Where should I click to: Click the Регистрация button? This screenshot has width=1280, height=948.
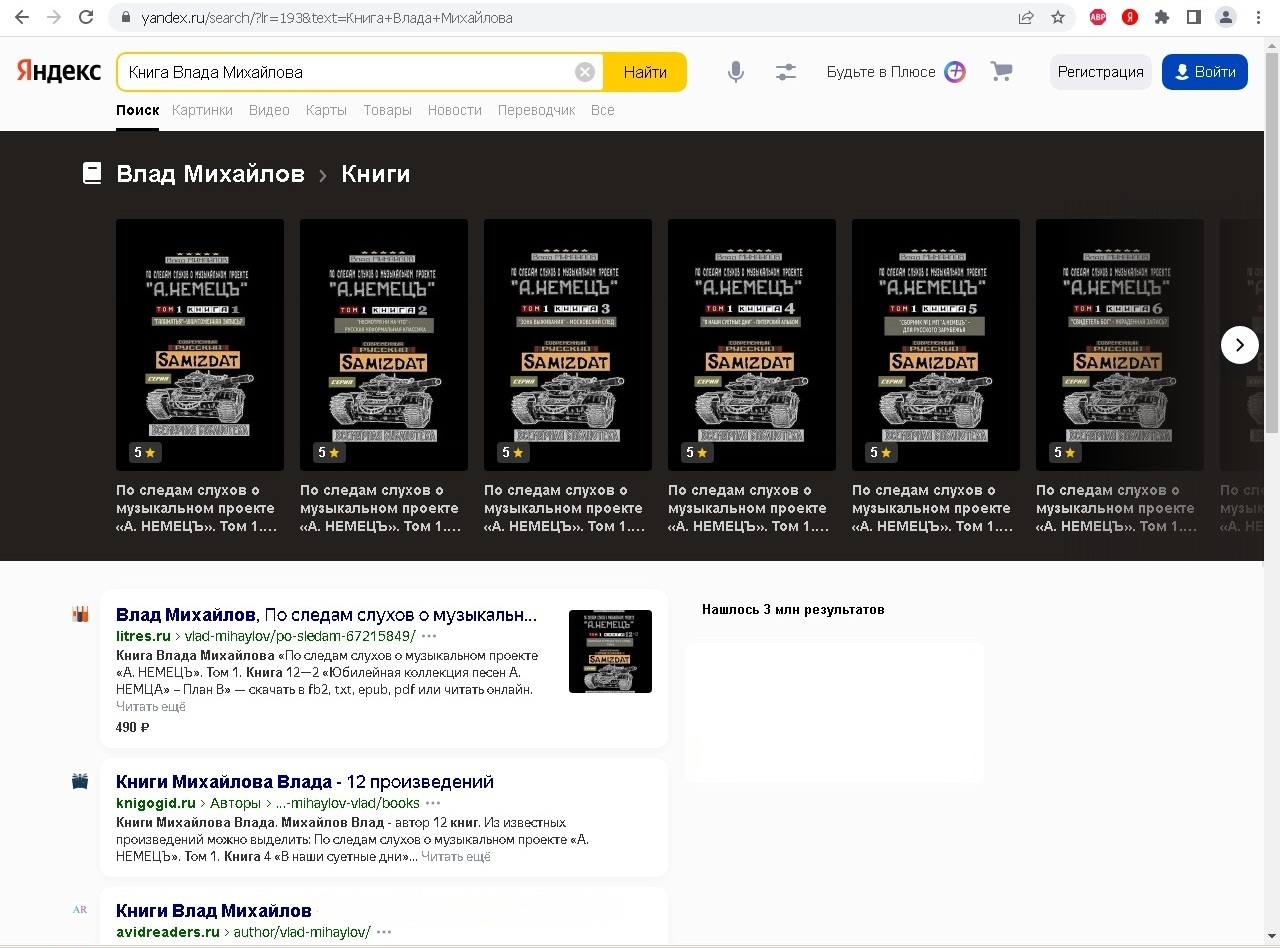click(x=1100, y=72)
